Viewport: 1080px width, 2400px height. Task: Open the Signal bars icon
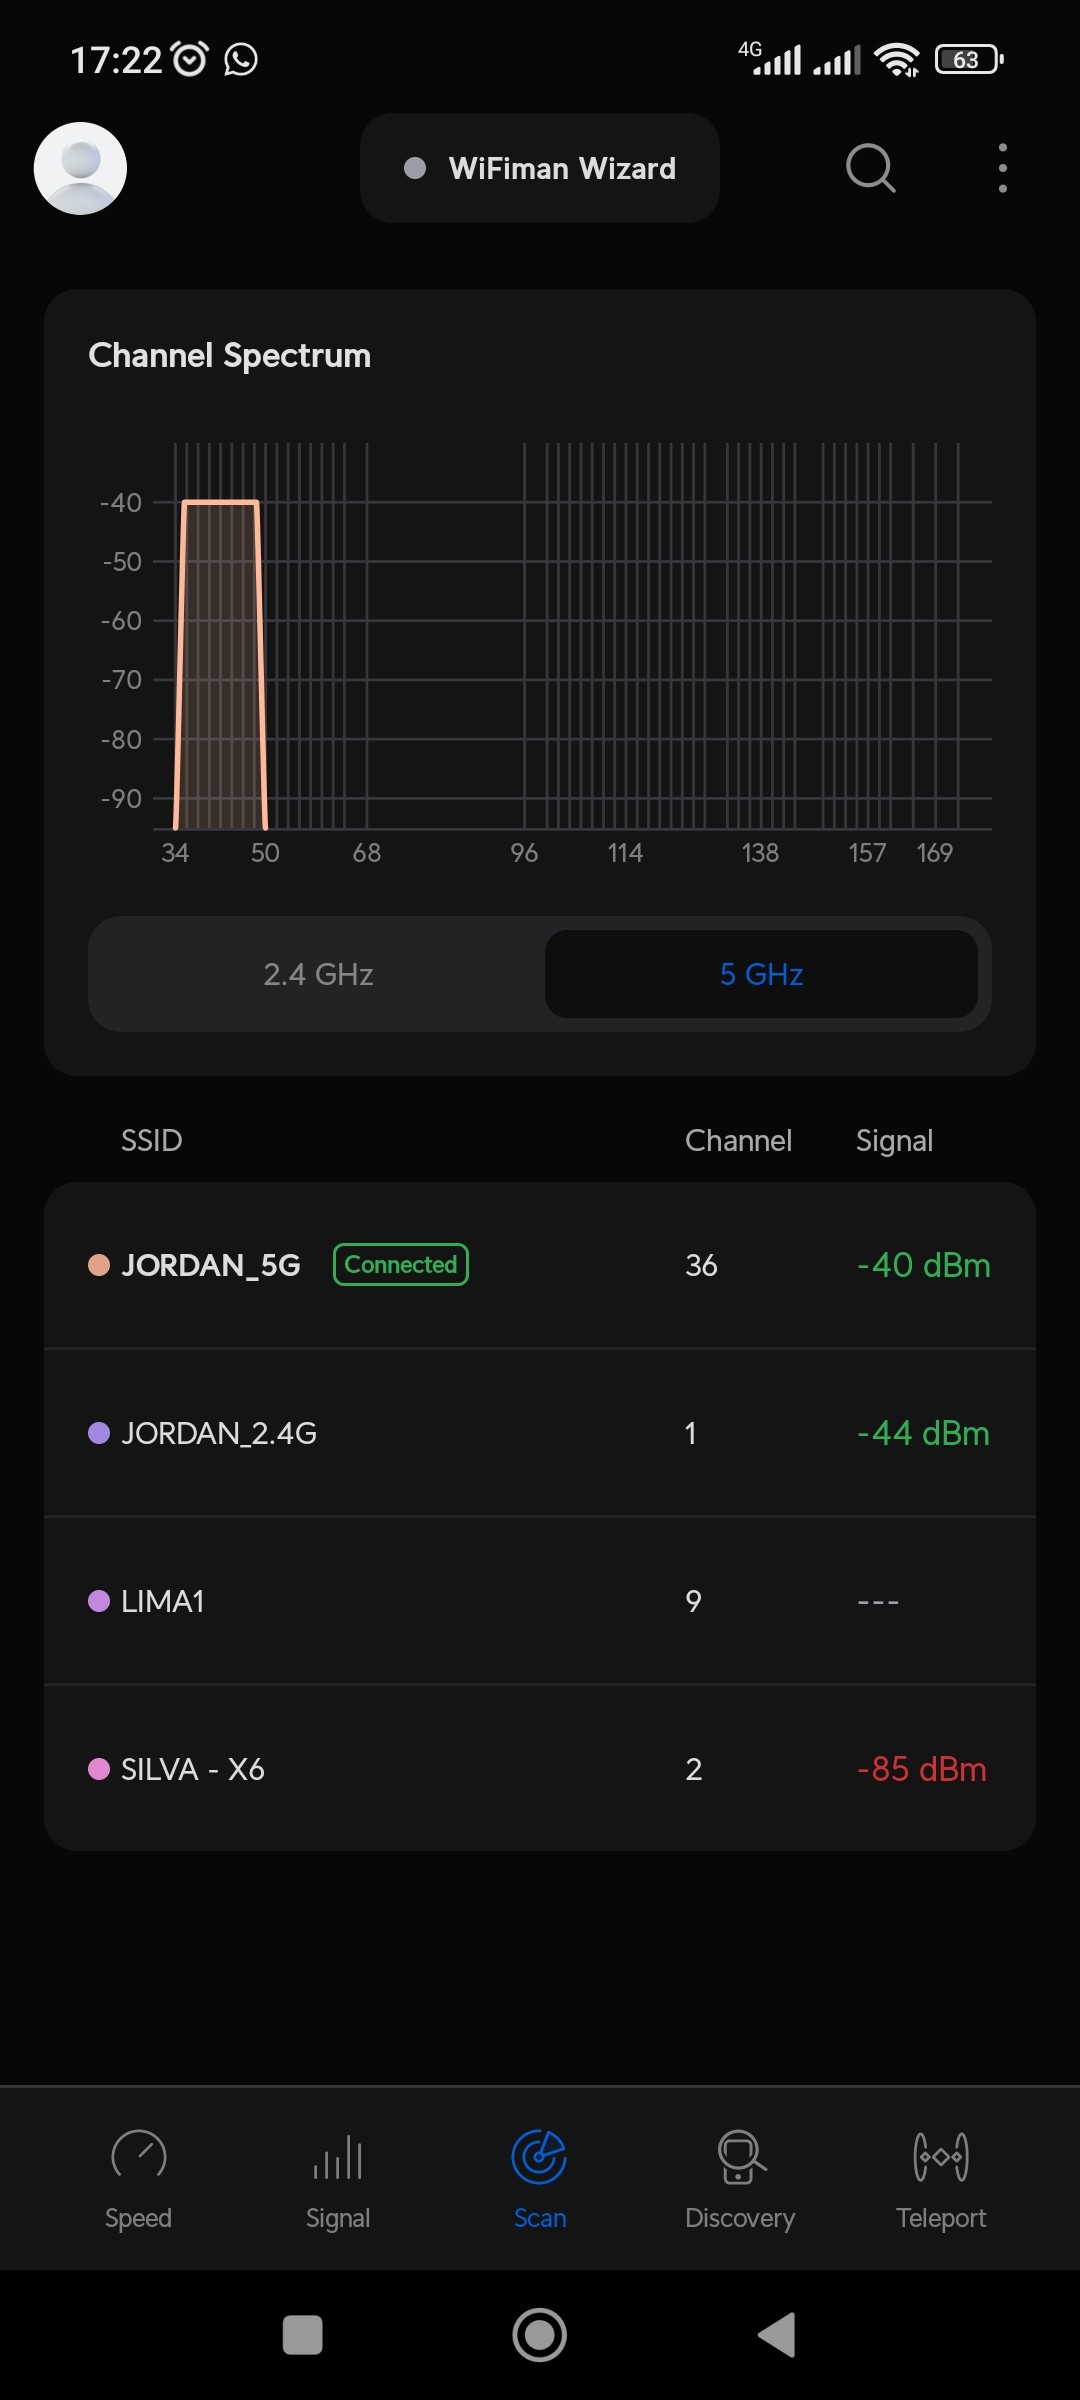pyautogui.click(x=338, y=2156)
